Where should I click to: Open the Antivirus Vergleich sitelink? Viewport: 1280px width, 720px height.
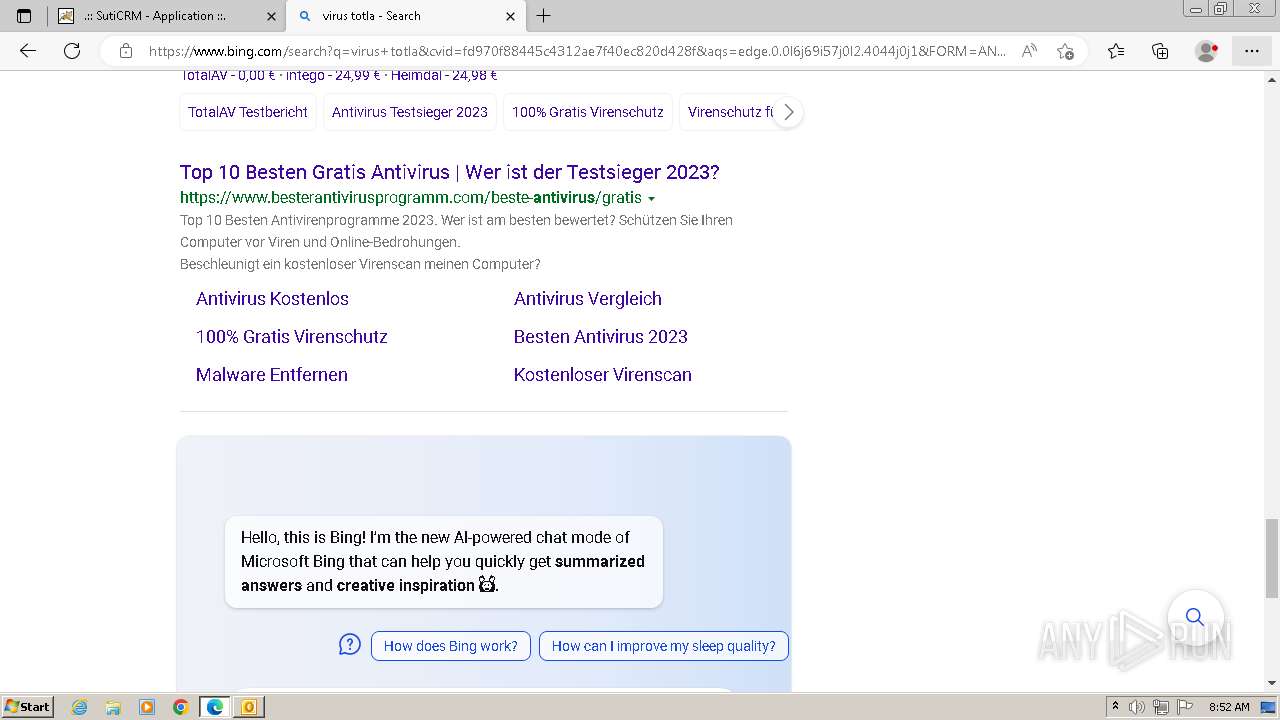pos(588,299)
